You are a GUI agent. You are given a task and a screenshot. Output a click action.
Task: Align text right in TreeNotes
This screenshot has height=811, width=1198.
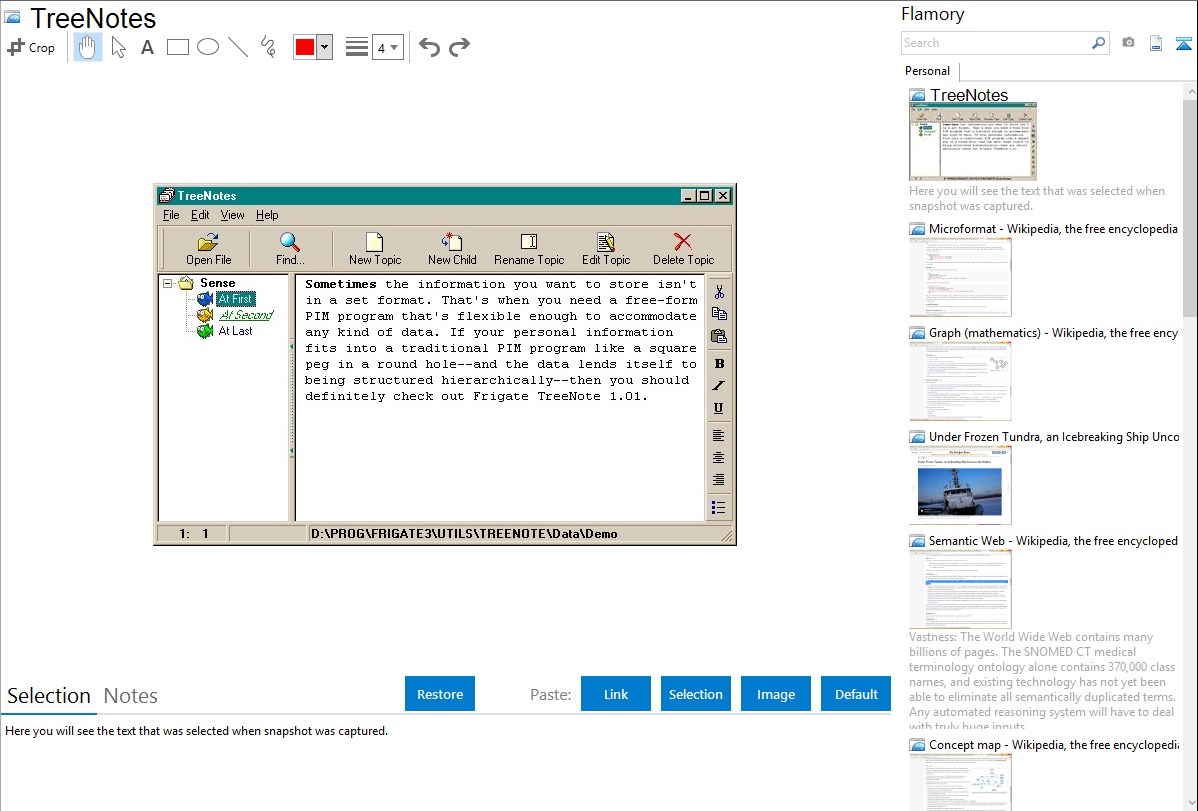[x=719, y=480]
